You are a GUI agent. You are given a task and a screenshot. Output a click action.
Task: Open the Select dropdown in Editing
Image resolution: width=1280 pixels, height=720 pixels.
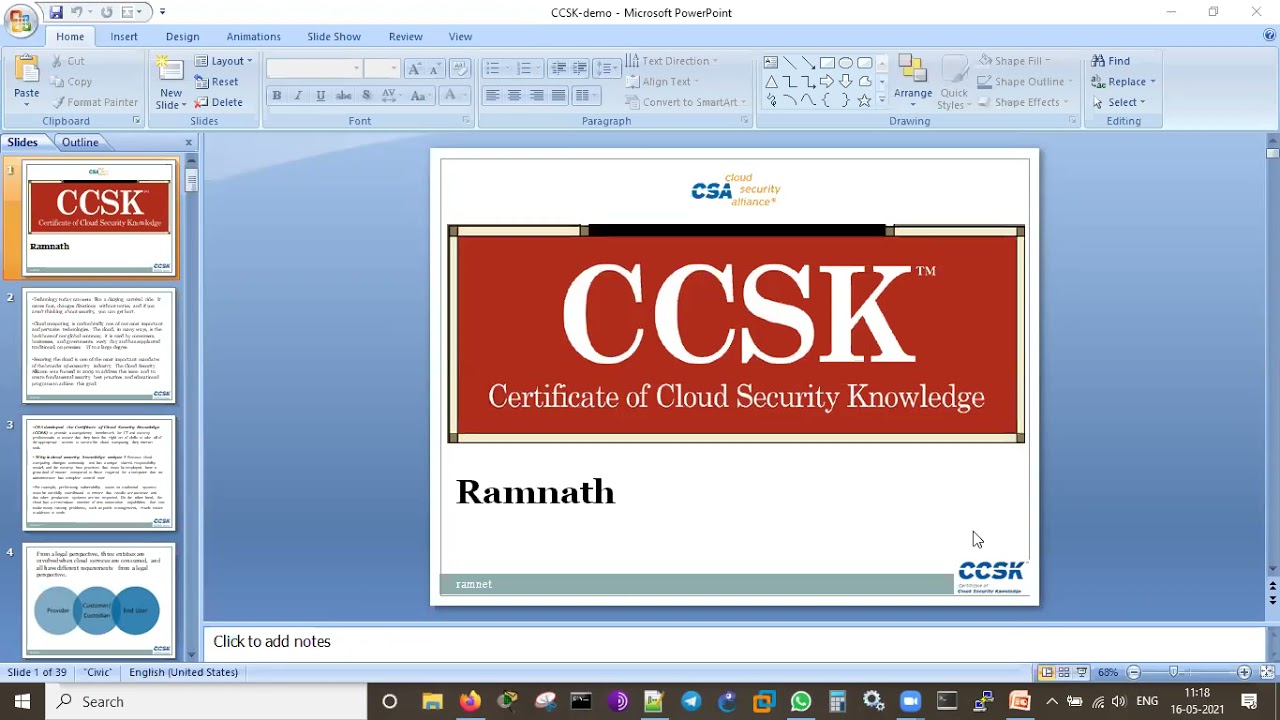1119,102
